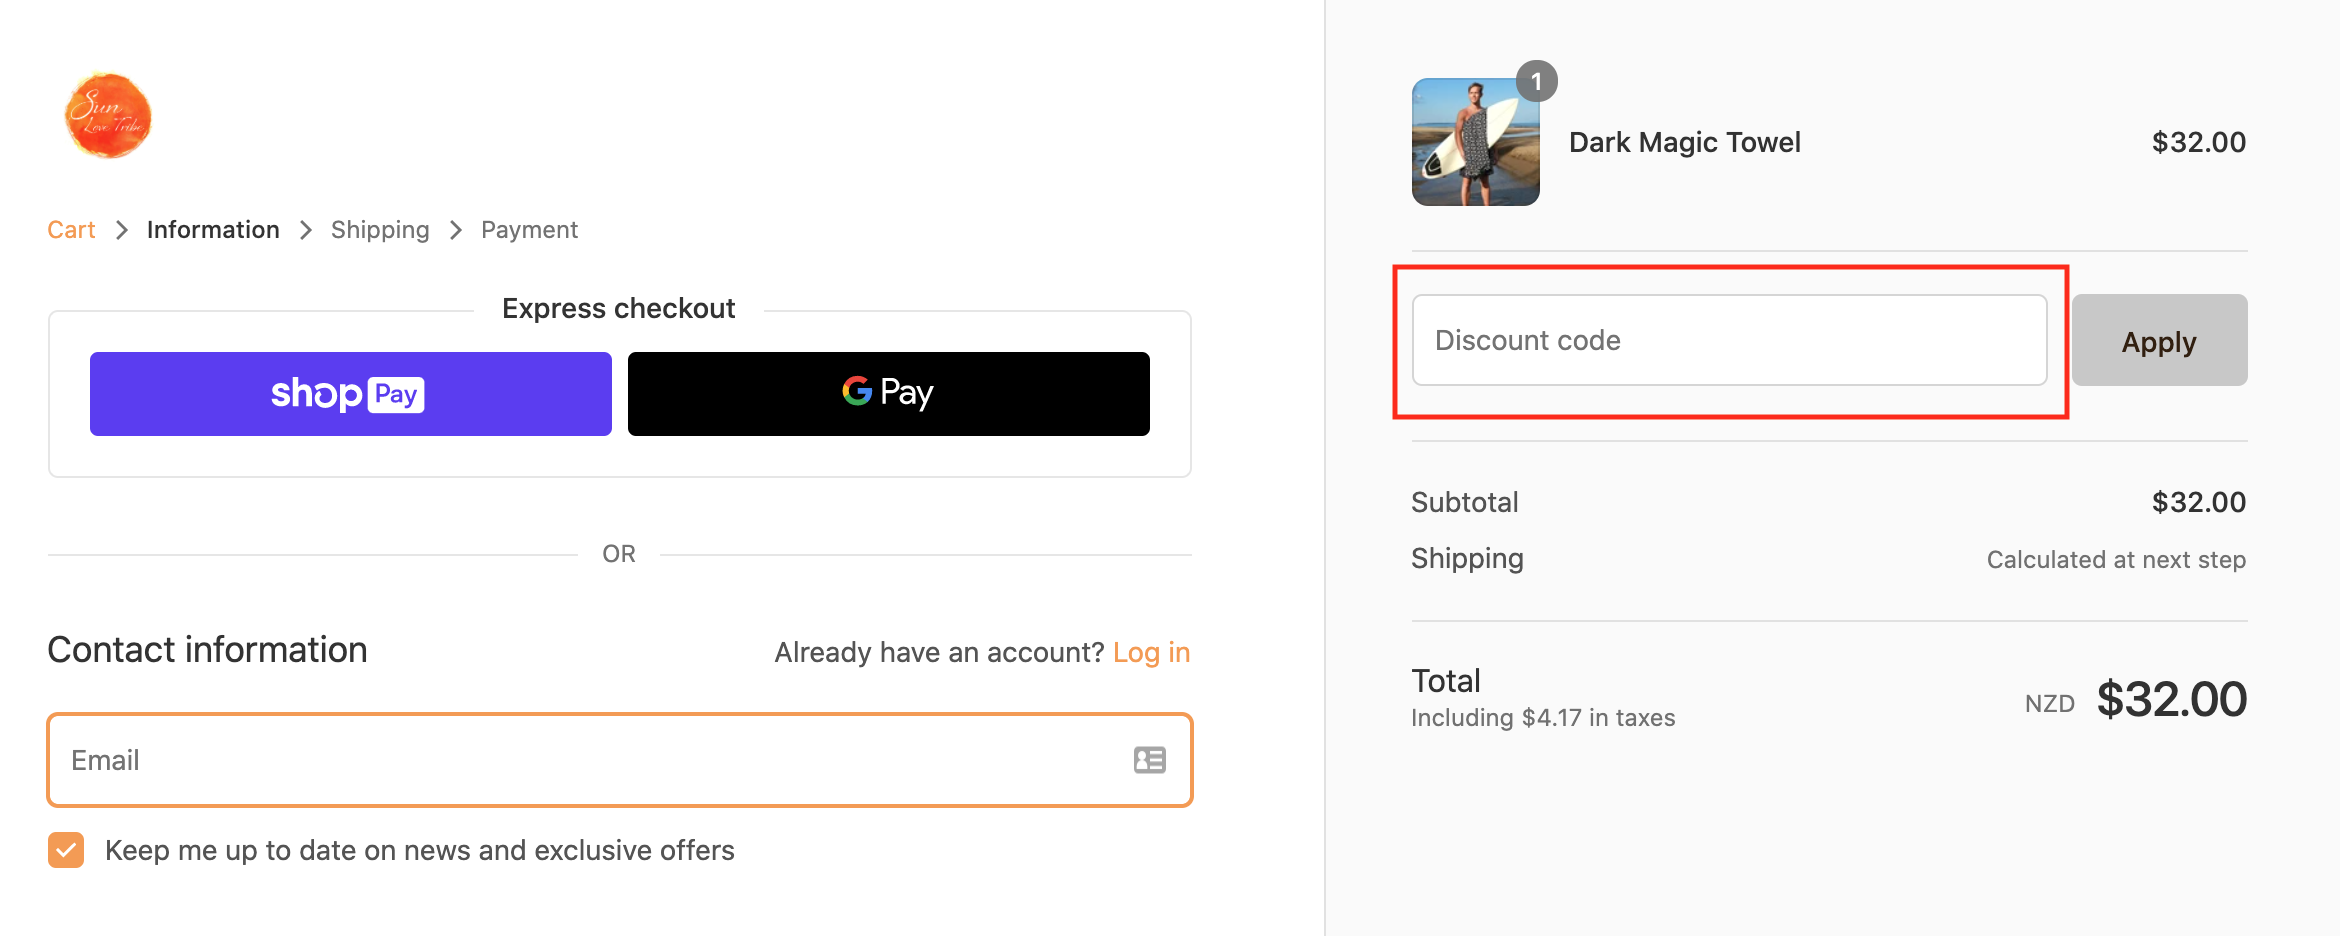The image size is (2340, 936).
Task: Select the Dark Magic Towel product title
Action: [x=1684, y=141]
